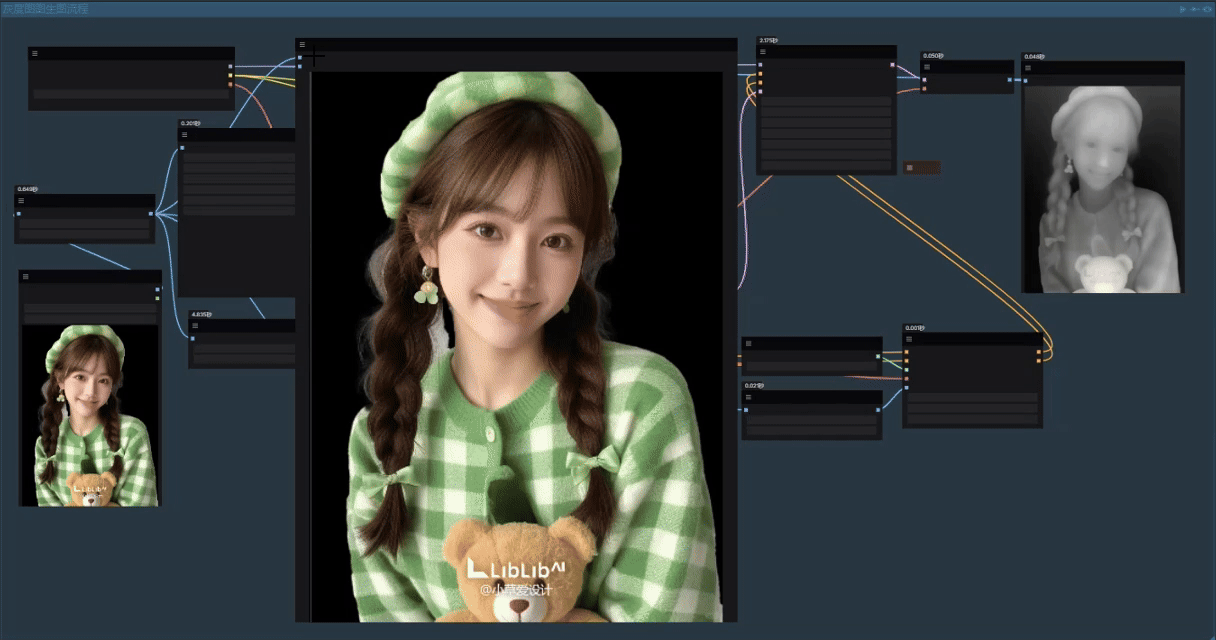Click the green output port of node above 0.02秒 node
The width and height of the screenshot is (1216, 640).
[878, 355]
